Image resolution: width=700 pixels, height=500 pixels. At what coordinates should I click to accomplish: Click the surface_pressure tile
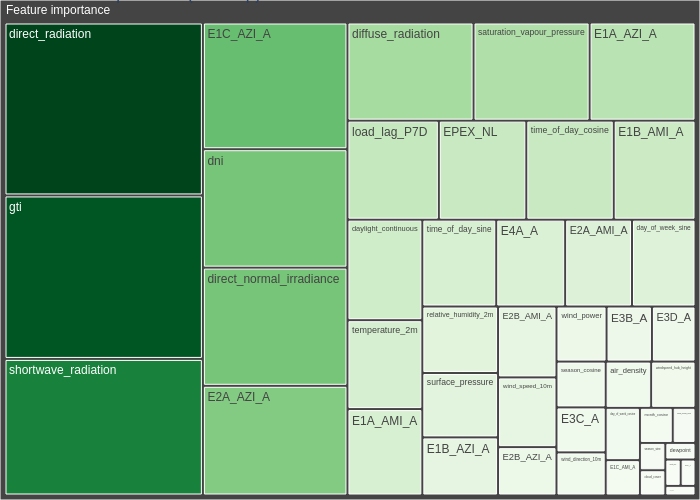pos(460,405)
